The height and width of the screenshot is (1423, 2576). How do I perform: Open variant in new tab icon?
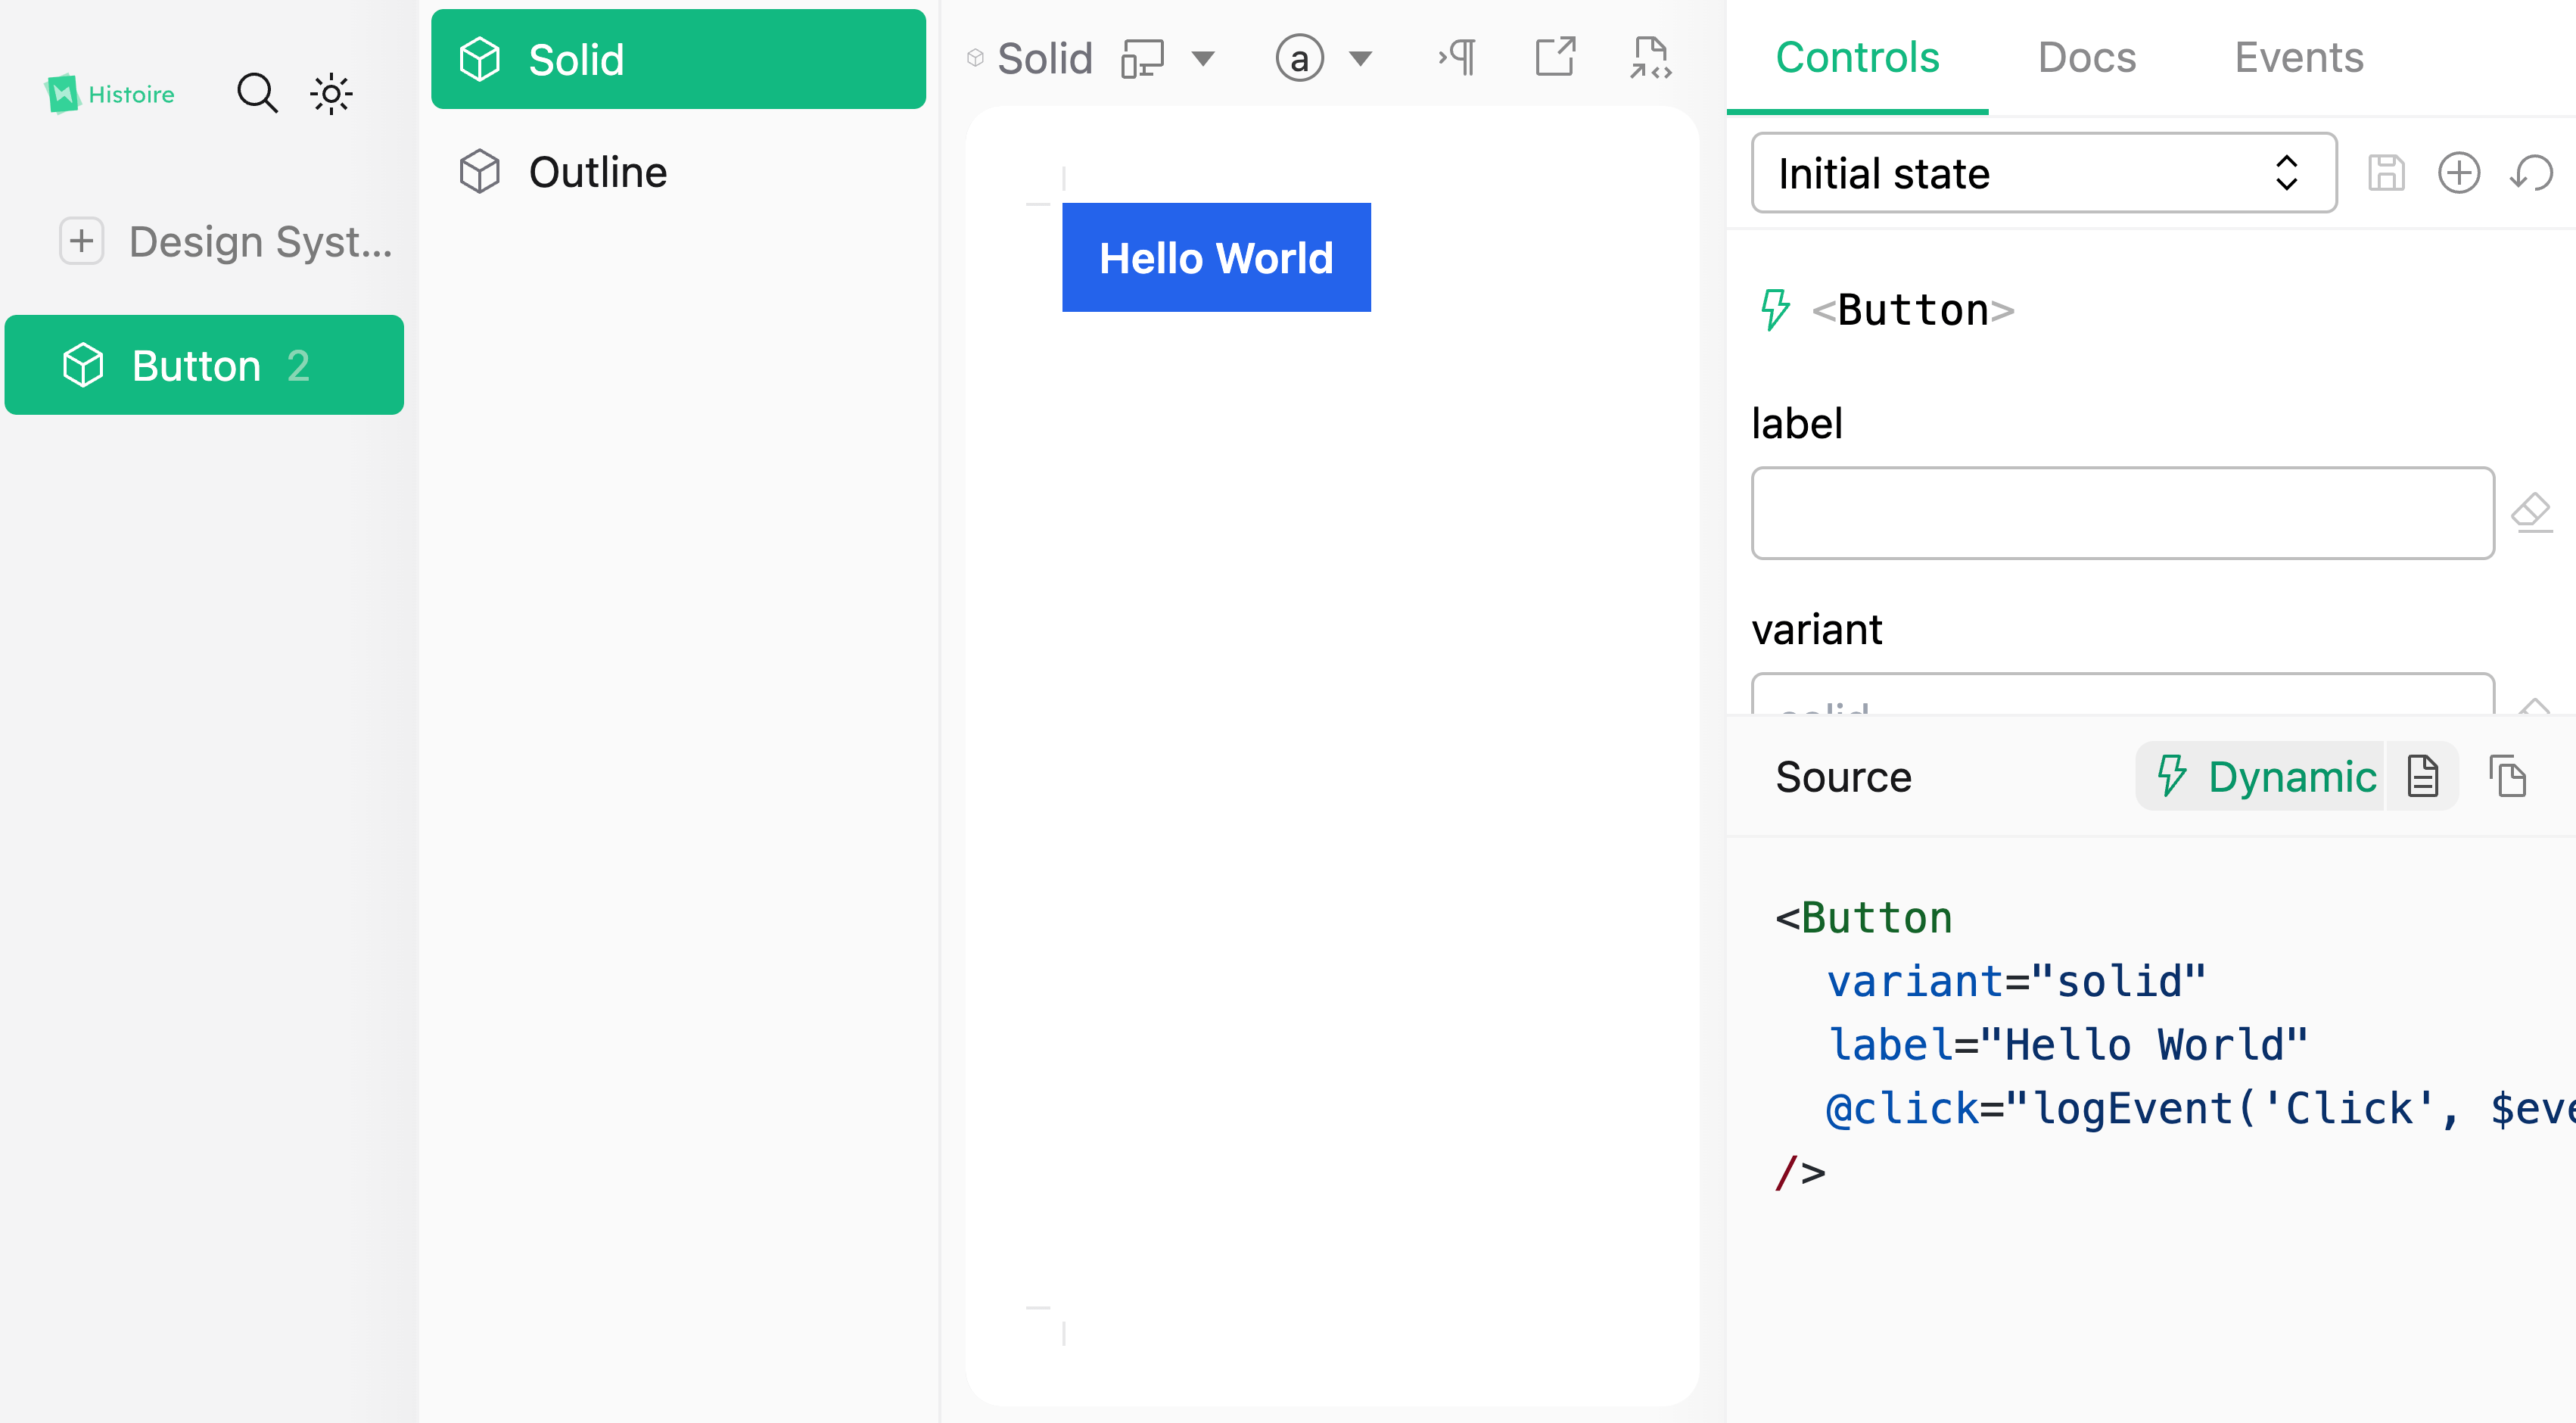[1554, 57]
